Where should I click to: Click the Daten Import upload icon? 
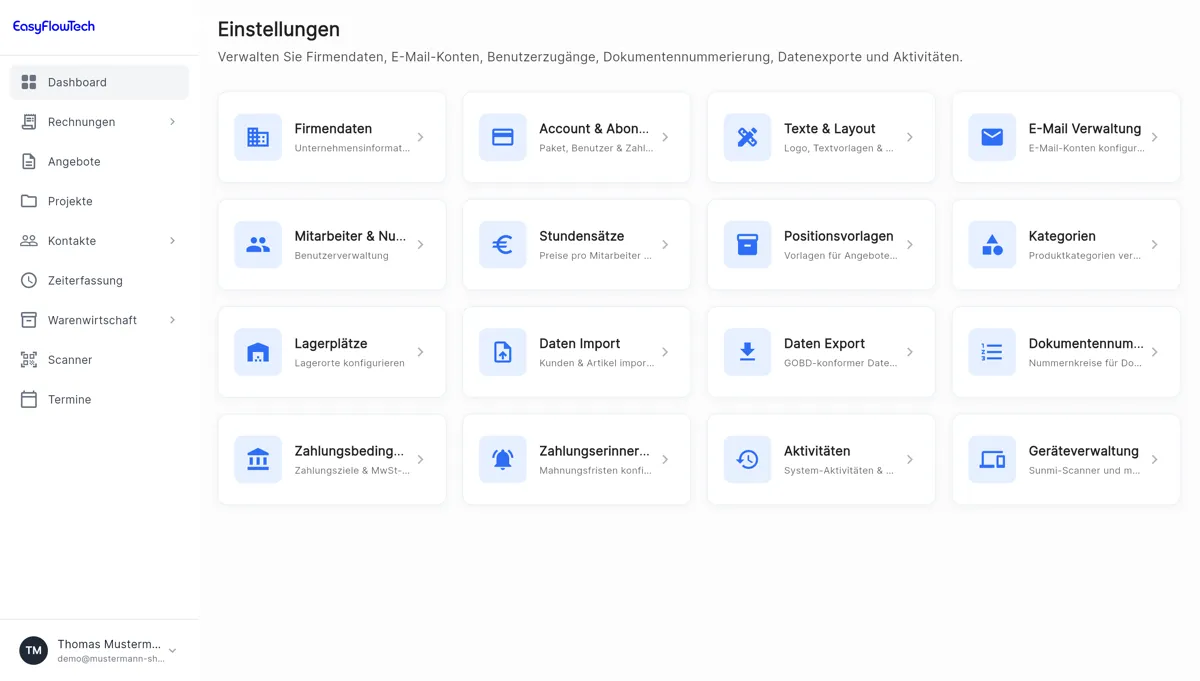coord(502,352)
